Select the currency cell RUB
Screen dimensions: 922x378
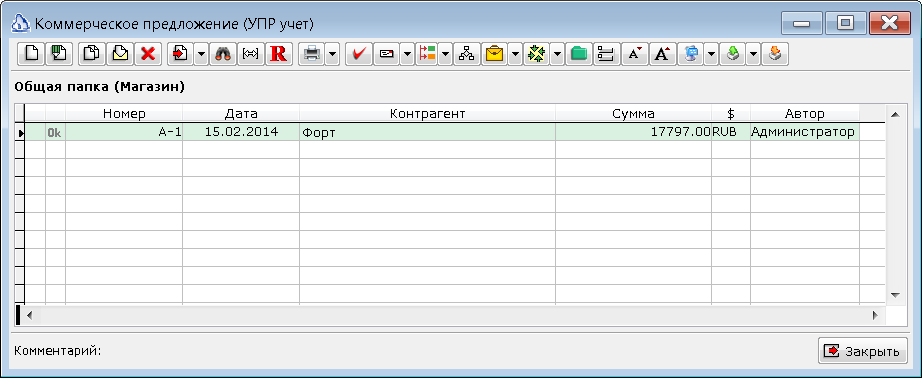pos(731,132)
